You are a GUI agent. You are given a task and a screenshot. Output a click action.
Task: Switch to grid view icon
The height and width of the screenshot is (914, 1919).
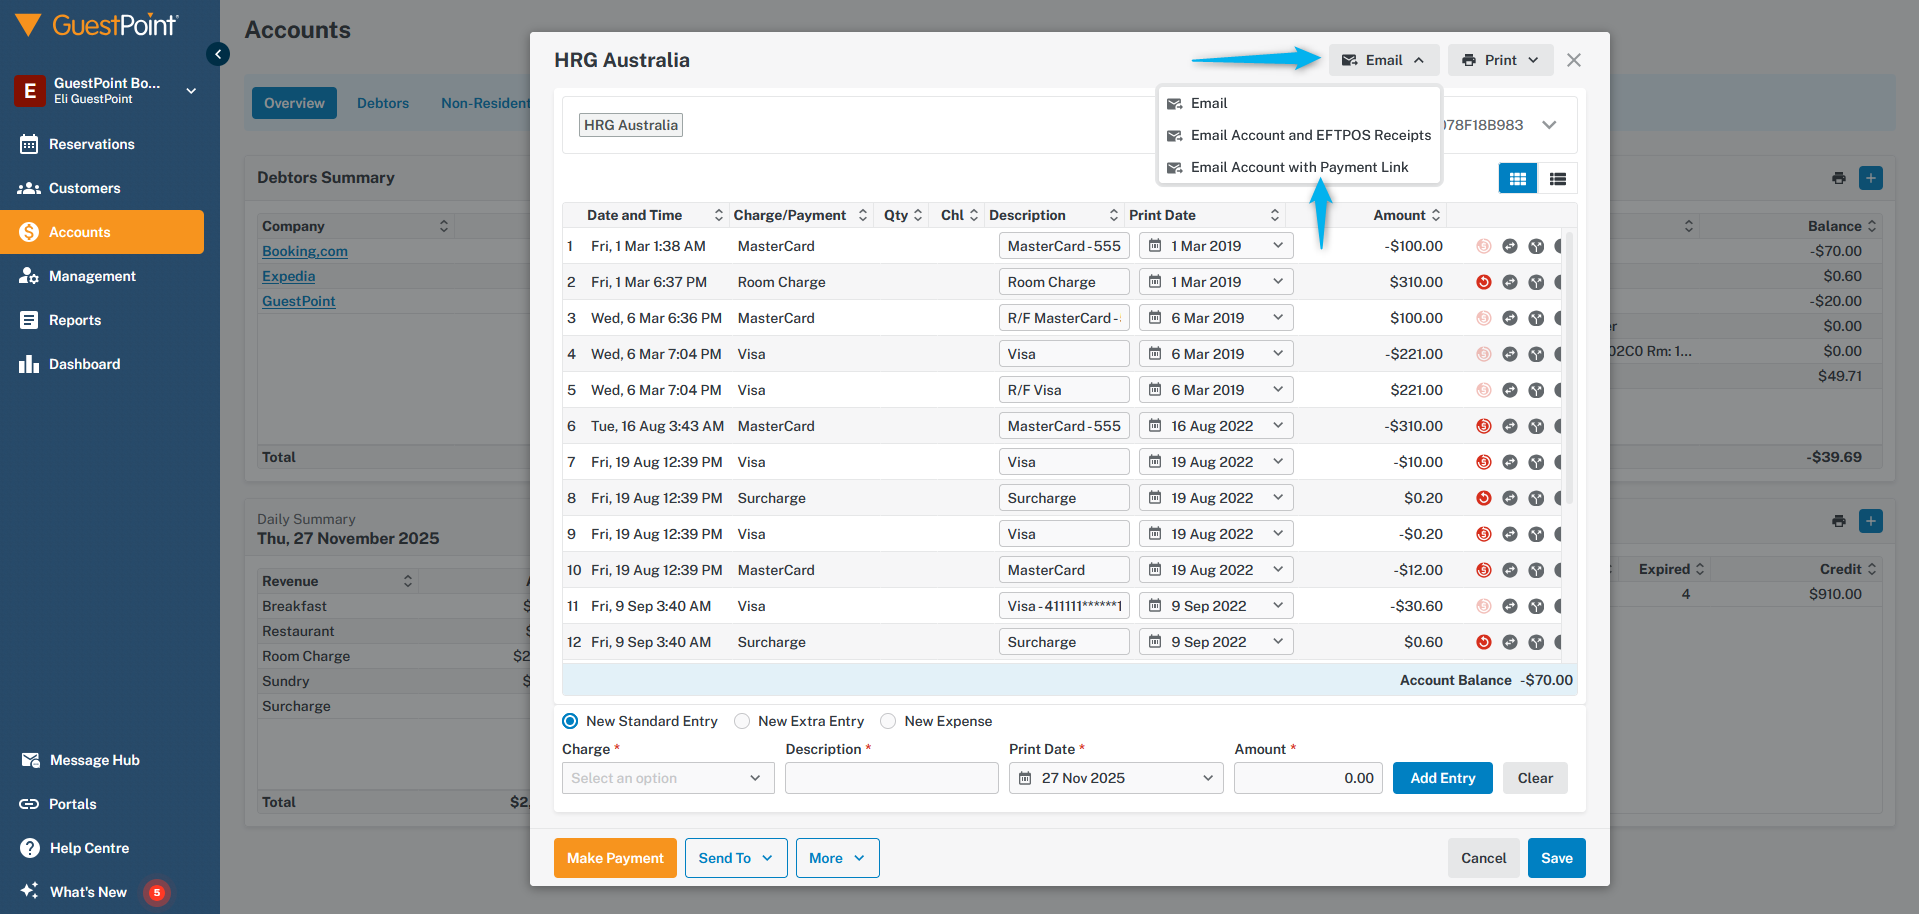(1517, 179)
